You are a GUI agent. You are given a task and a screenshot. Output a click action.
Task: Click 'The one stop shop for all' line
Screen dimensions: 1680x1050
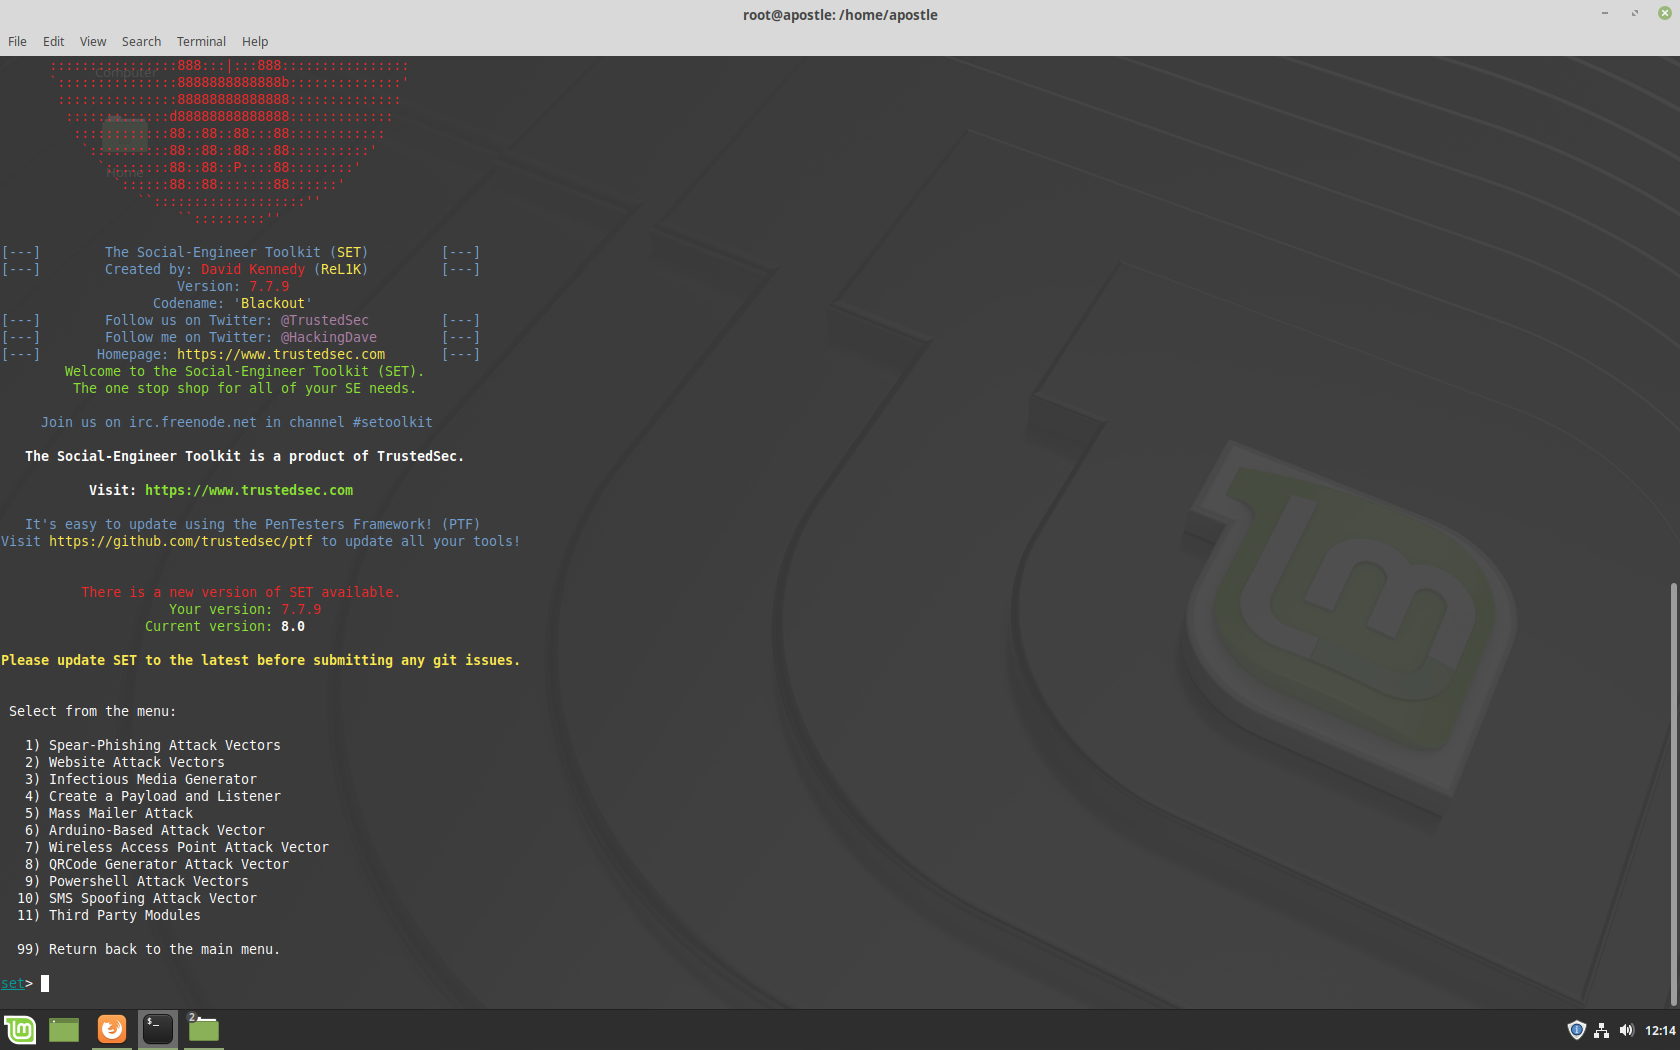tap(245, 389)
